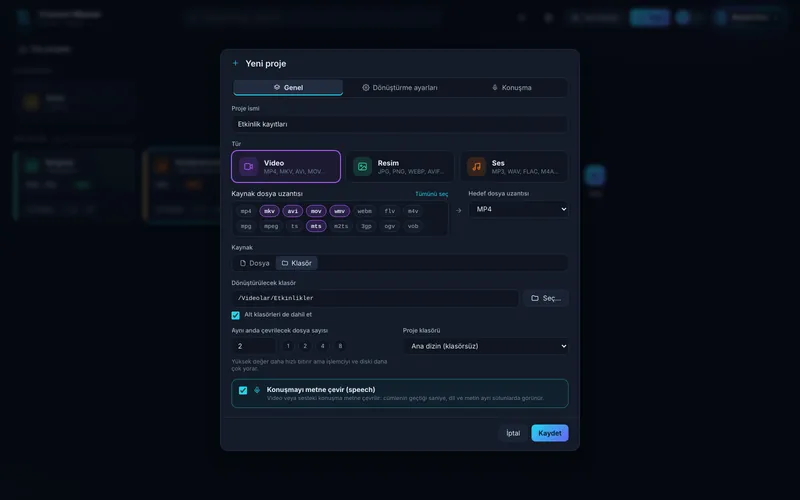
Task: Set concurrent files with preset button 8
Action: click(x=340, y=346)
